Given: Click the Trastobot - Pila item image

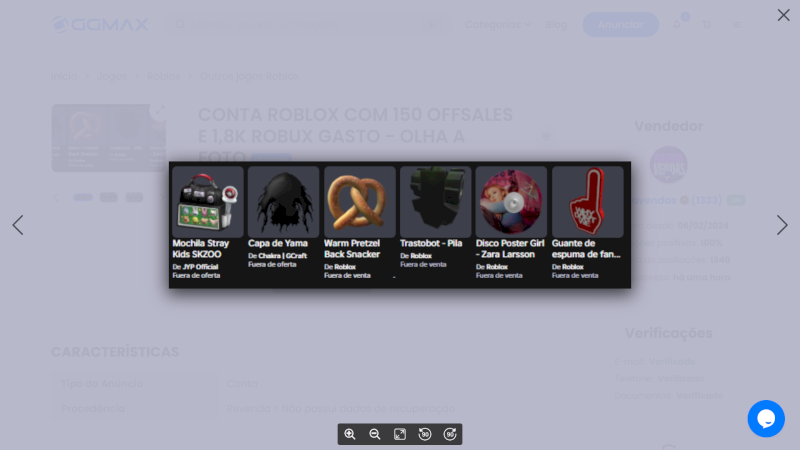Looking at the screenshot, I should tap(435, 202).
